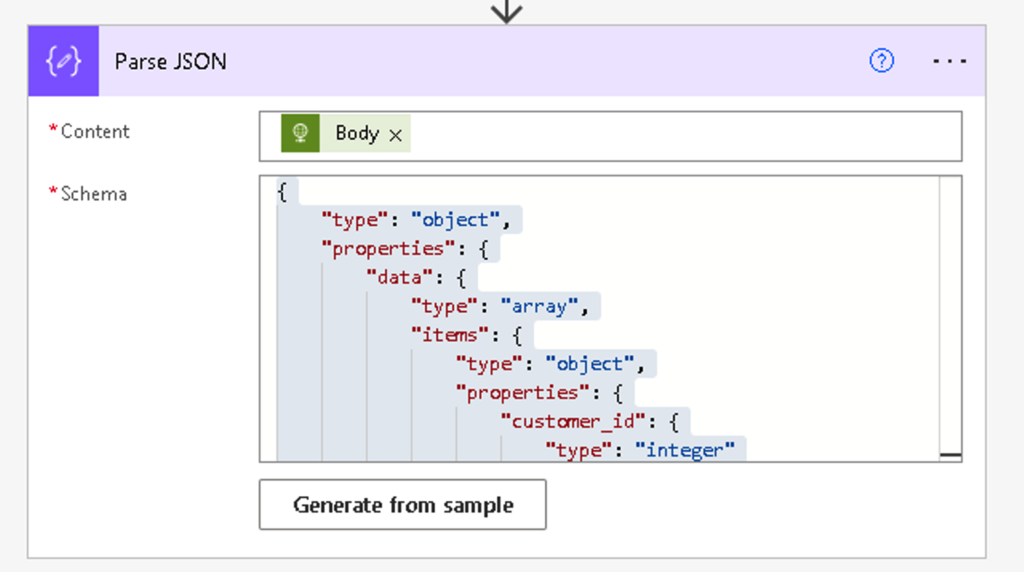1024x572 pixels.
Task: Click the opening brace on schema's first line
Action: (282, 192)
